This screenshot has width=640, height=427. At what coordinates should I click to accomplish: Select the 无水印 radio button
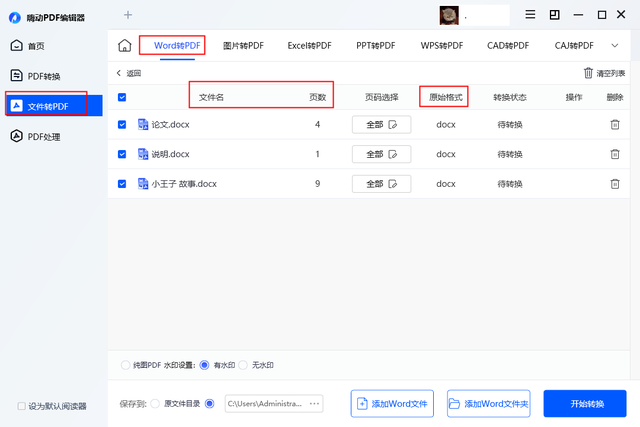click(243, 365)
